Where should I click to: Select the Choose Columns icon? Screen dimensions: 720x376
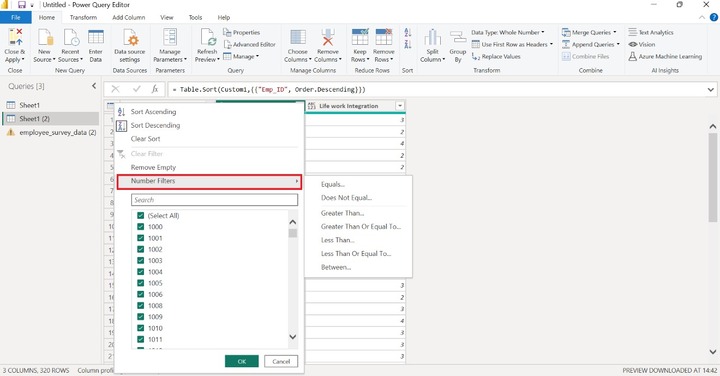point(298,37)
